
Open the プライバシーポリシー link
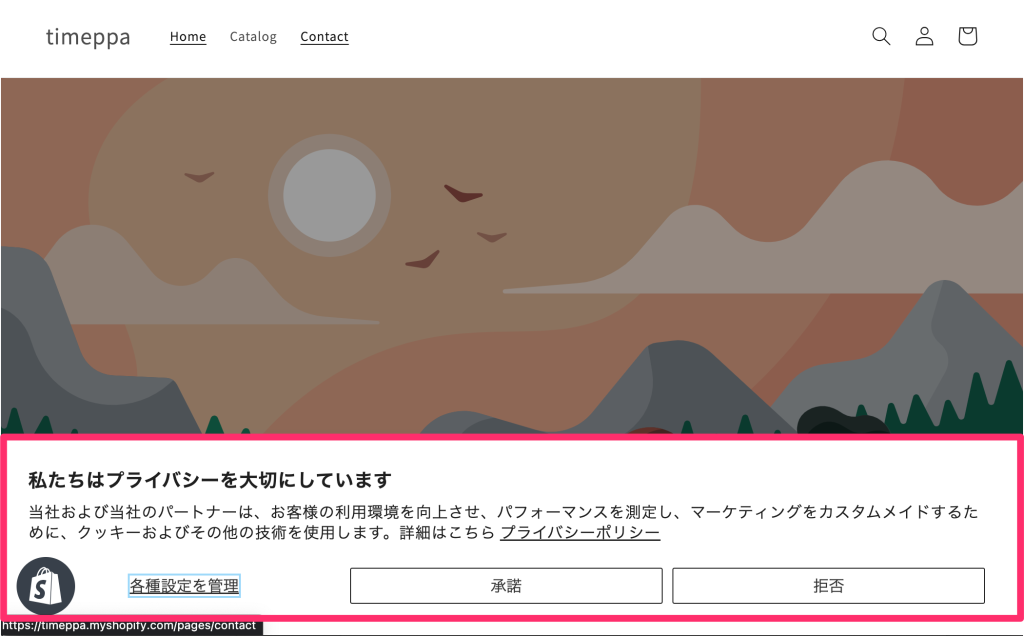click(580, 534)
